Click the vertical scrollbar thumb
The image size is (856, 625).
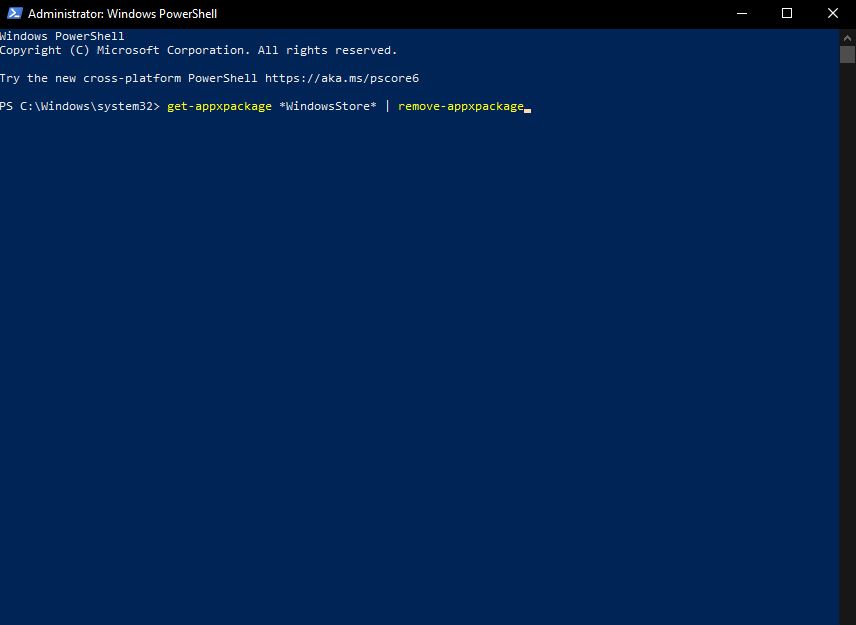coord(847,54)
